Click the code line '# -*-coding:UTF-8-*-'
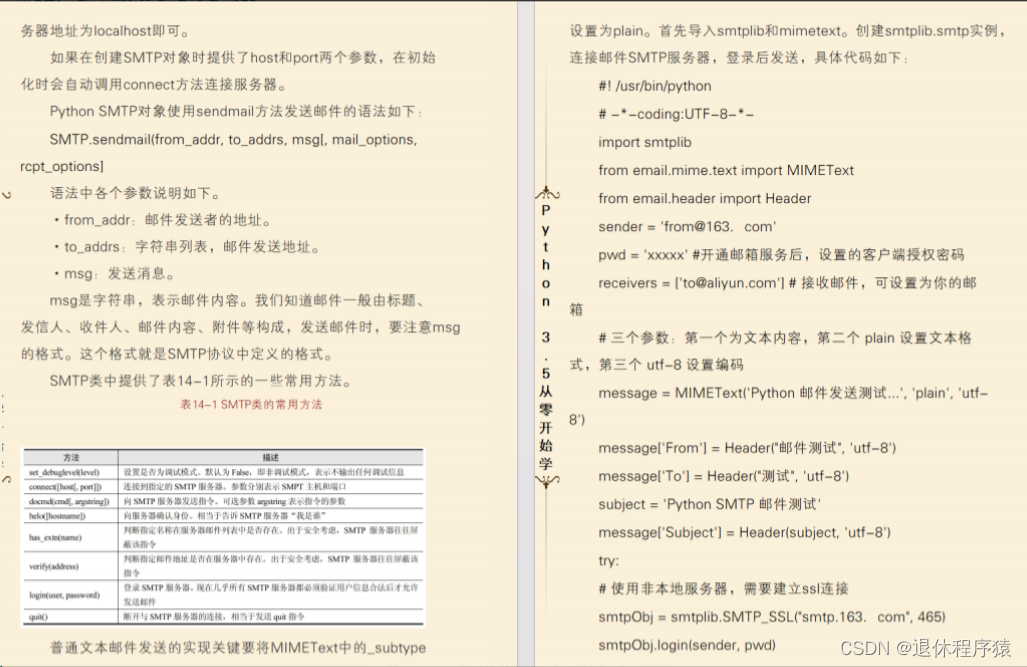The image size is (1027, 667). 676,114
